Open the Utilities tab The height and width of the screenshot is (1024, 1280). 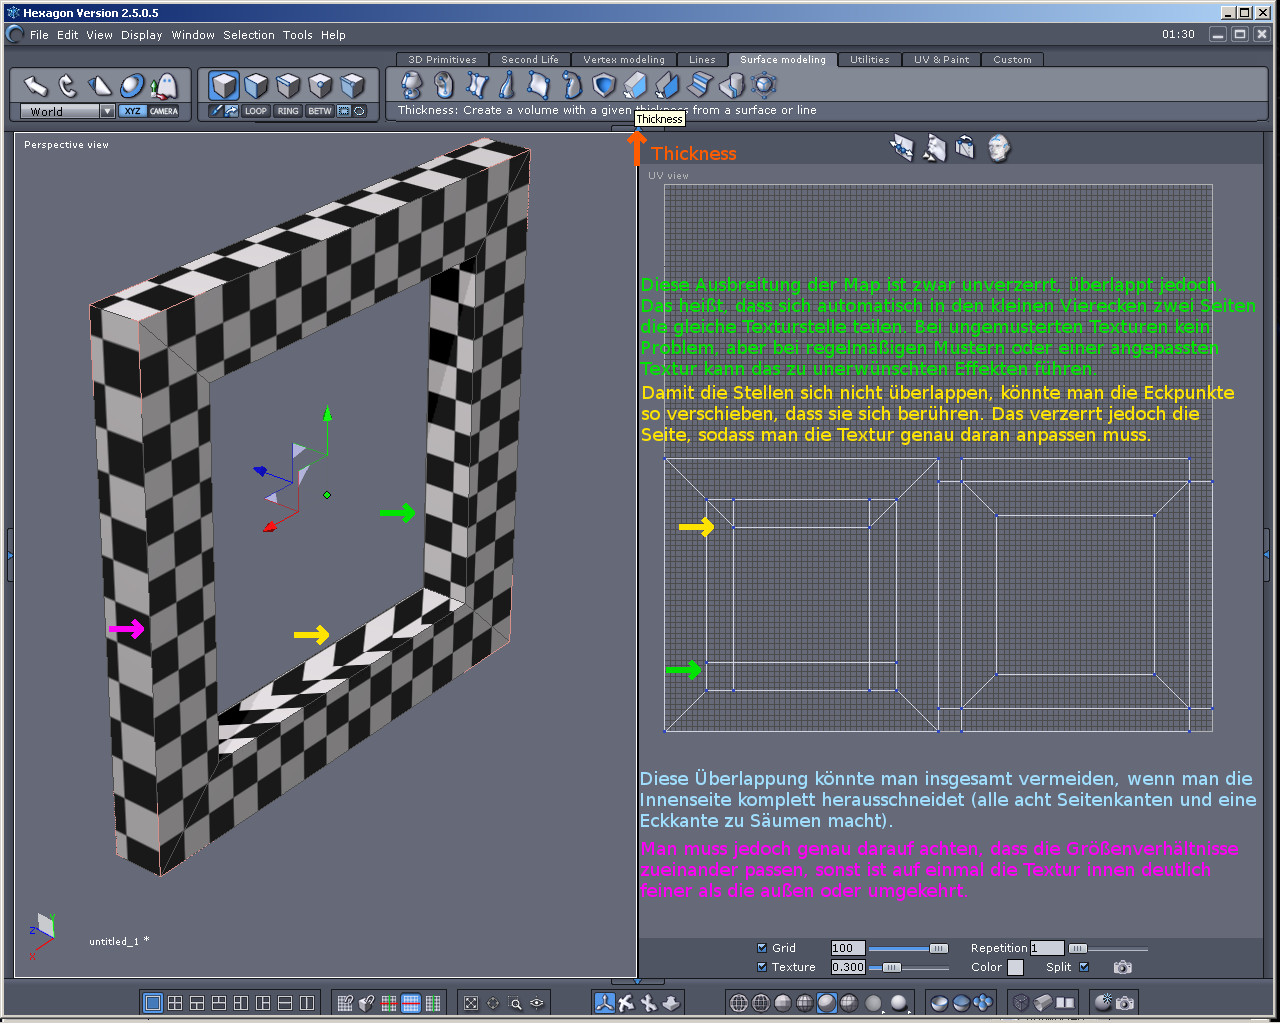(870, 60)
